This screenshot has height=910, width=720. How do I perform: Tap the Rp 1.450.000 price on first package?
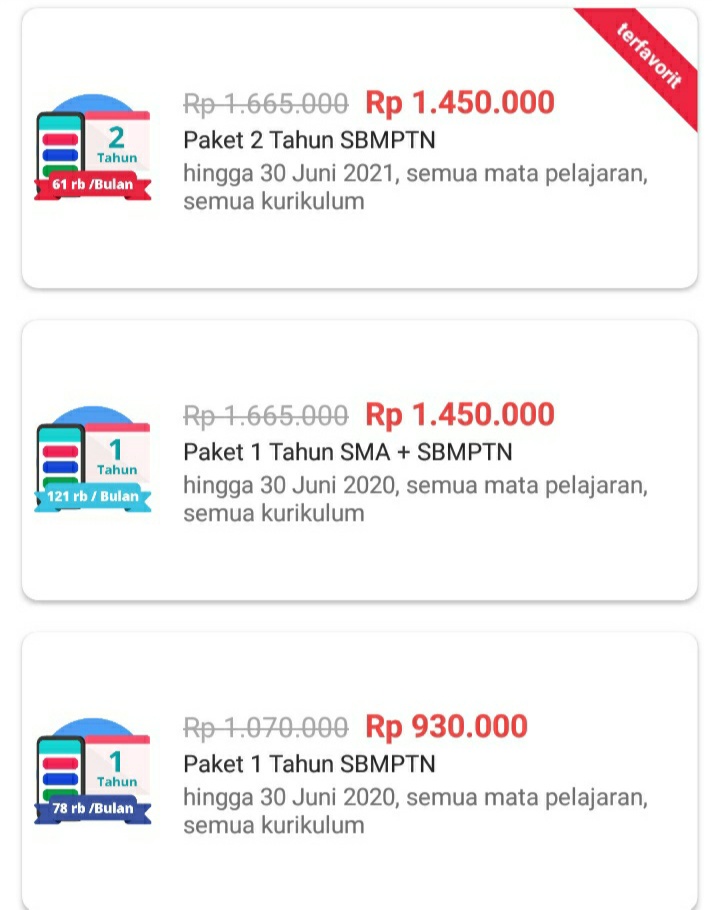click(459, 102)
